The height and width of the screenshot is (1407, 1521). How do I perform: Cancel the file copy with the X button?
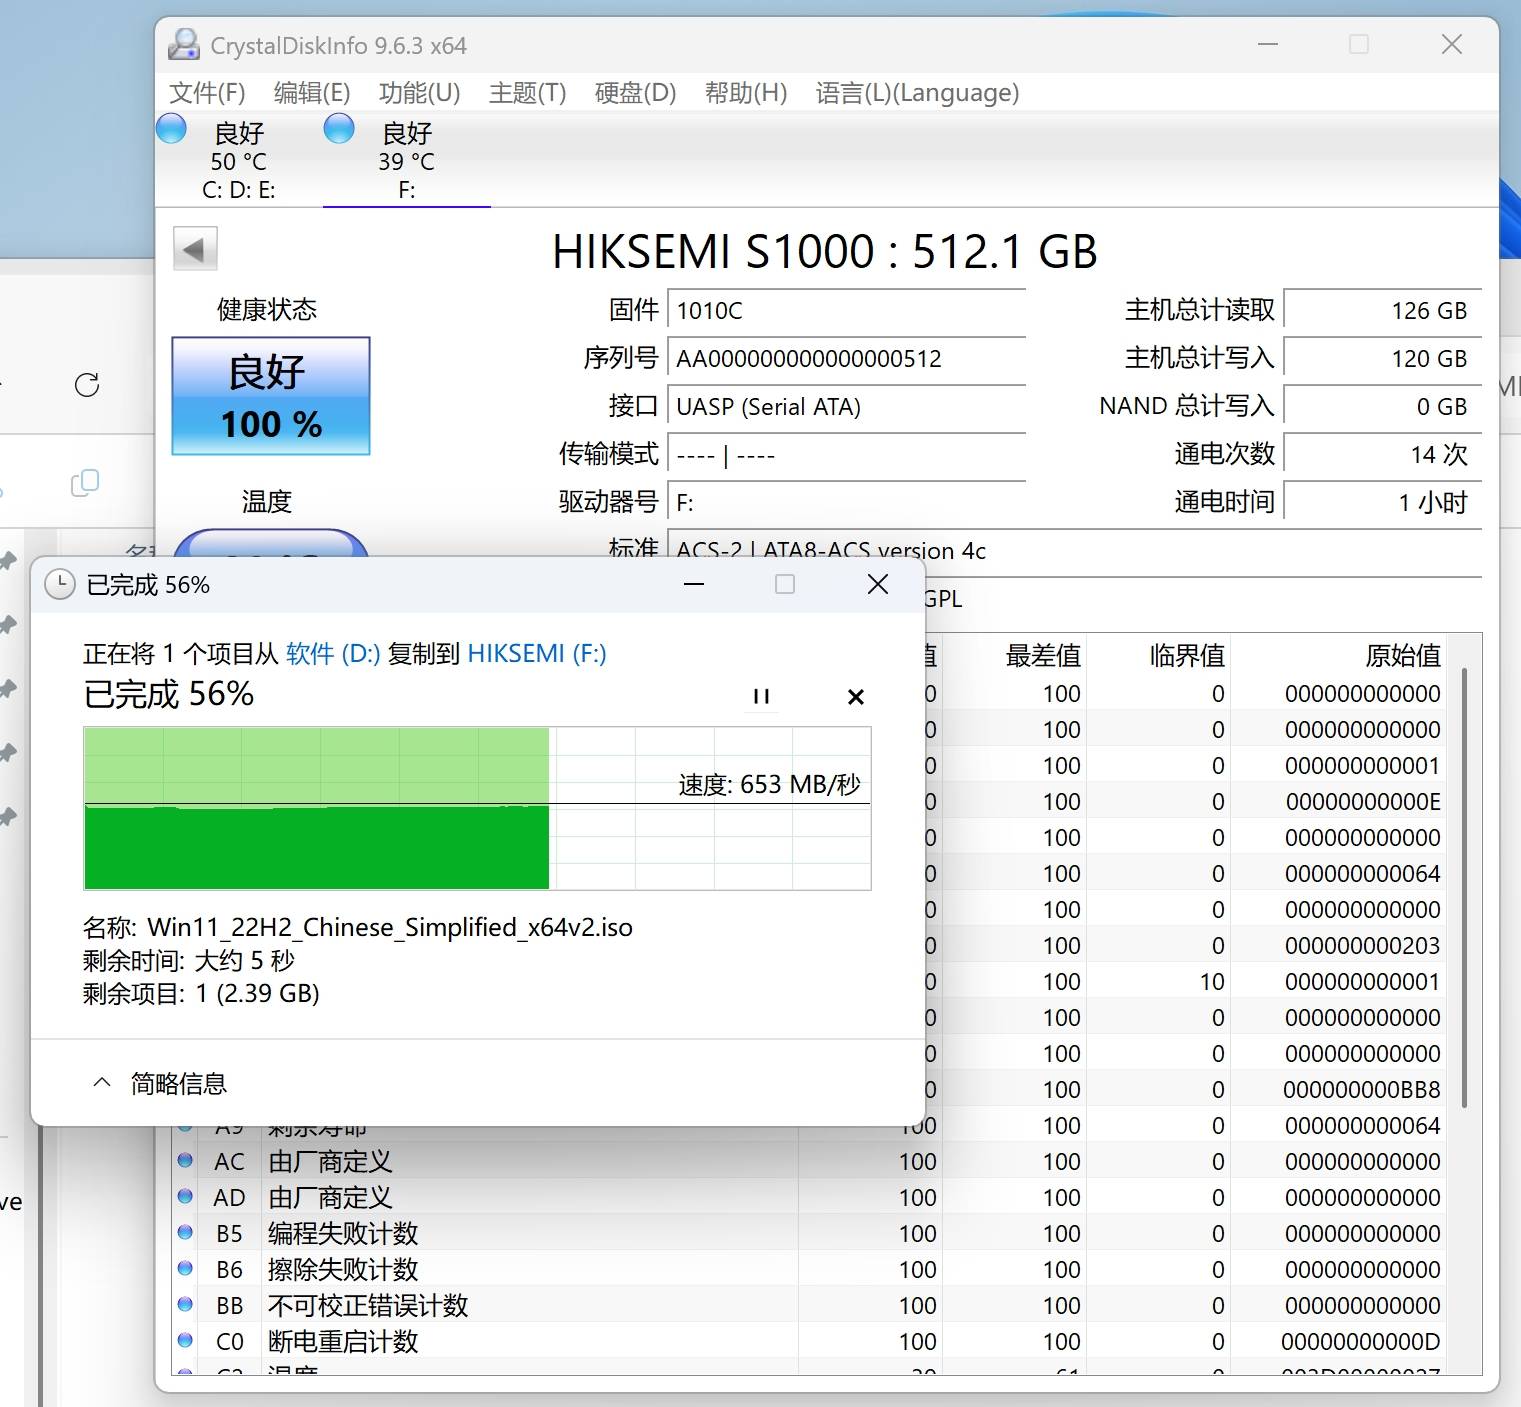[x=856, y=696]
